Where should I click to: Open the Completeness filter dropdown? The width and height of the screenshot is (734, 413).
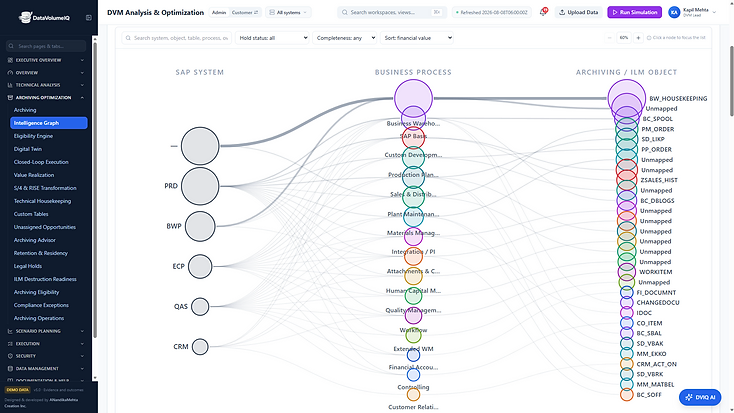(345, 38)
